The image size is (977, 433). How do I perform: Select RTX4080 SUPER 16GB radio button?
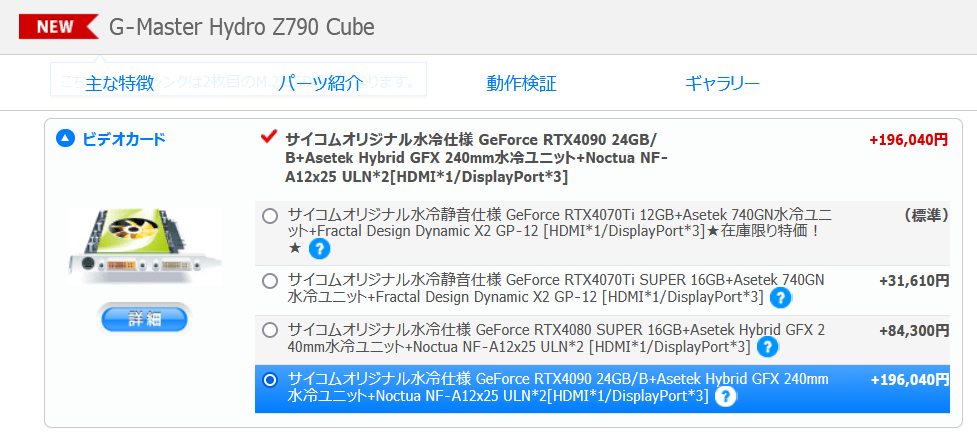click(x=270, y=330)
